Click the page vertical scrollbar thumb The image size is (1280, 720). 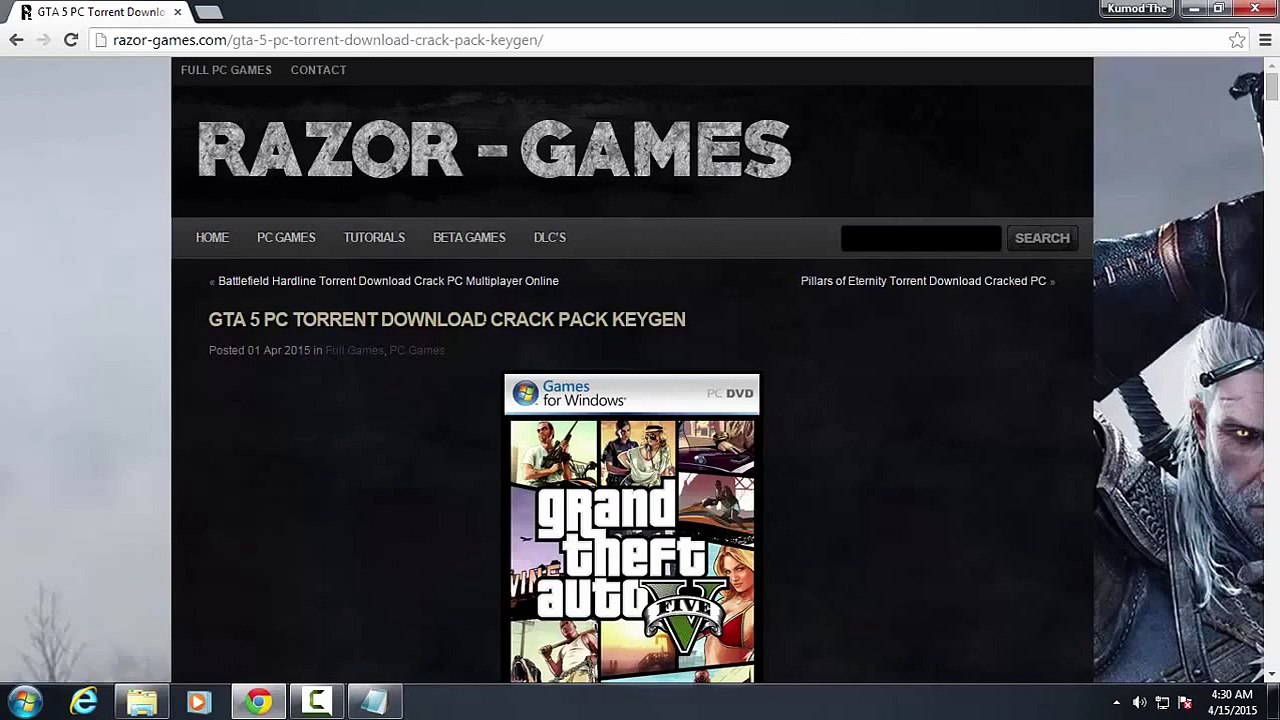point(1271,87)
